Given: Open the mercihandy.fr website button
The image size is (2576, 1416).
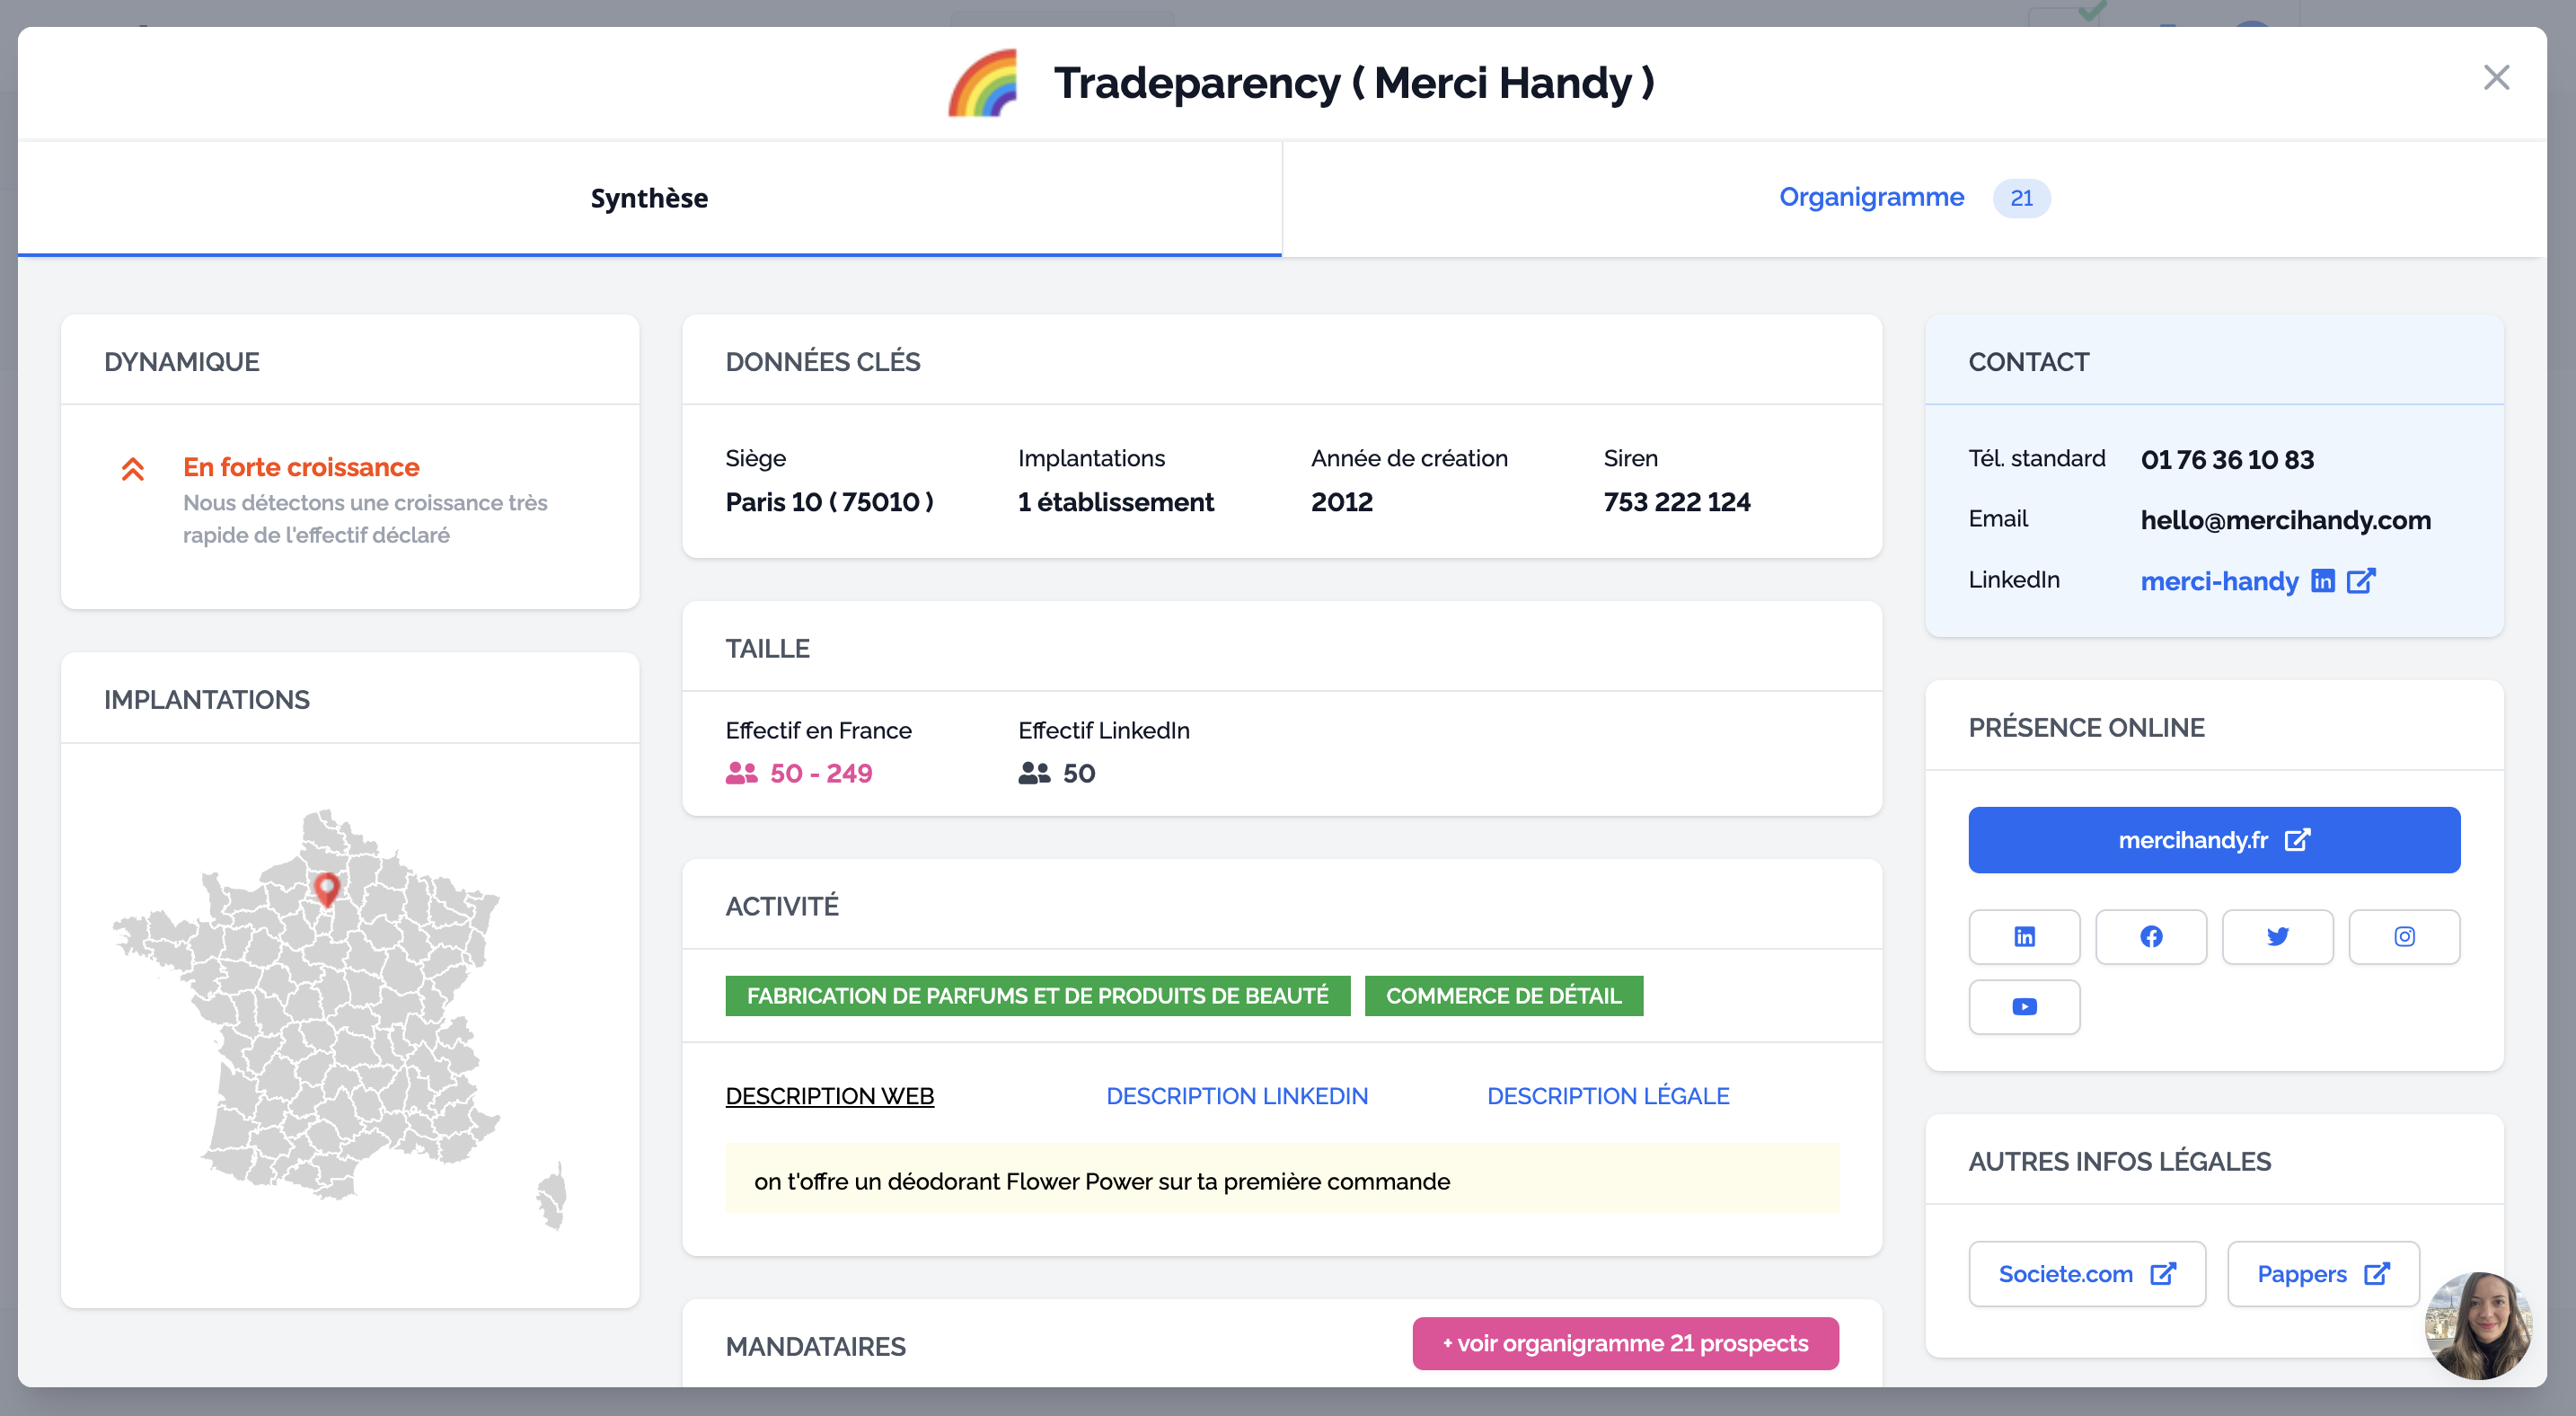Looking at the screenshot, I should [2213, 840].
